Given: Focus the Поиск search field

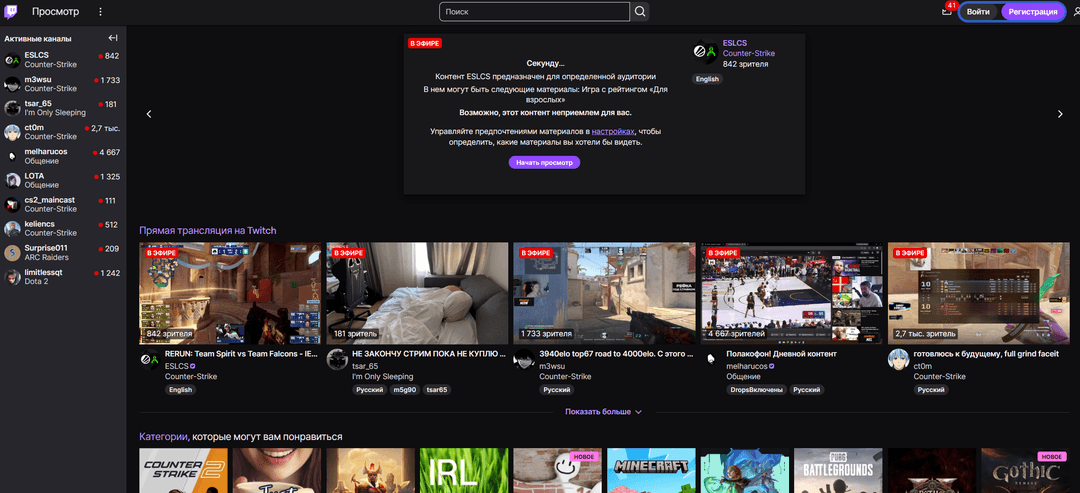Looking at the screenshot, I should click(x=534, y=12).
